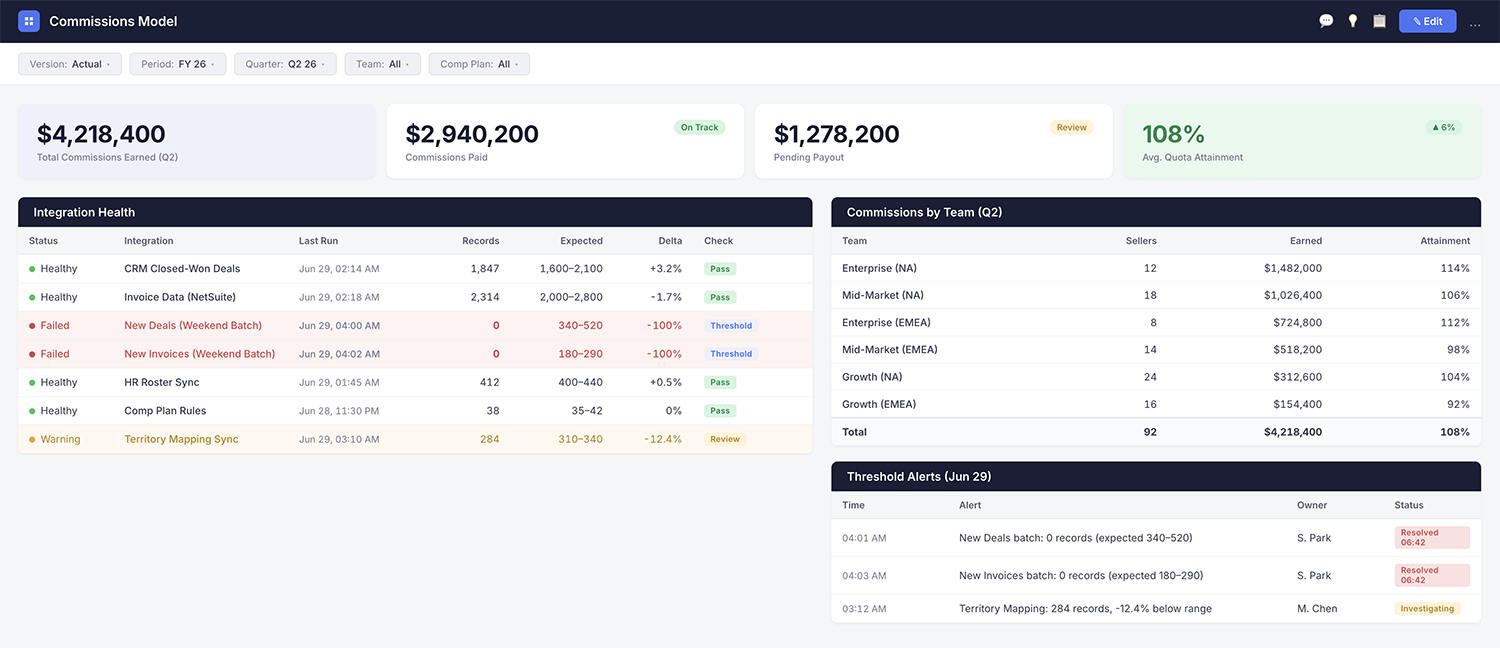This screenshot has height=648, width=1500.
Task: Click the 108% Avg. Quota Attainment value
Action: point(1173,134)
